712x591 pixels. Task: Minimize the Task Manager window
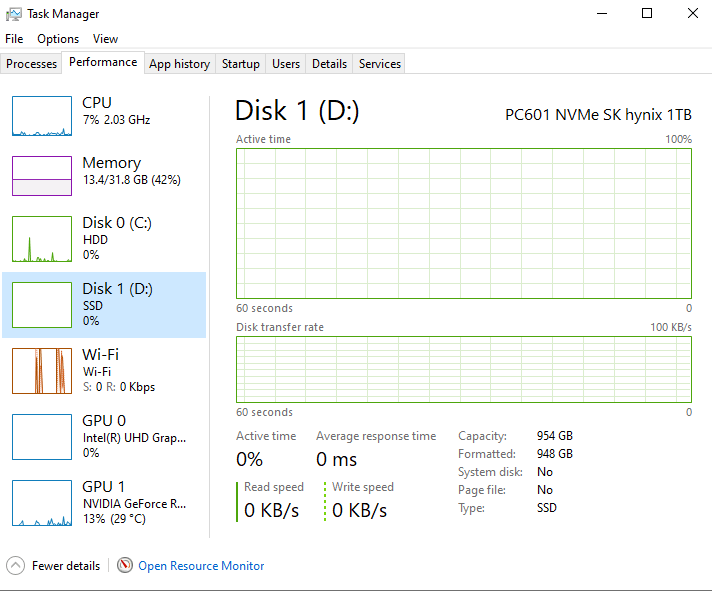[x=602, y=14]
